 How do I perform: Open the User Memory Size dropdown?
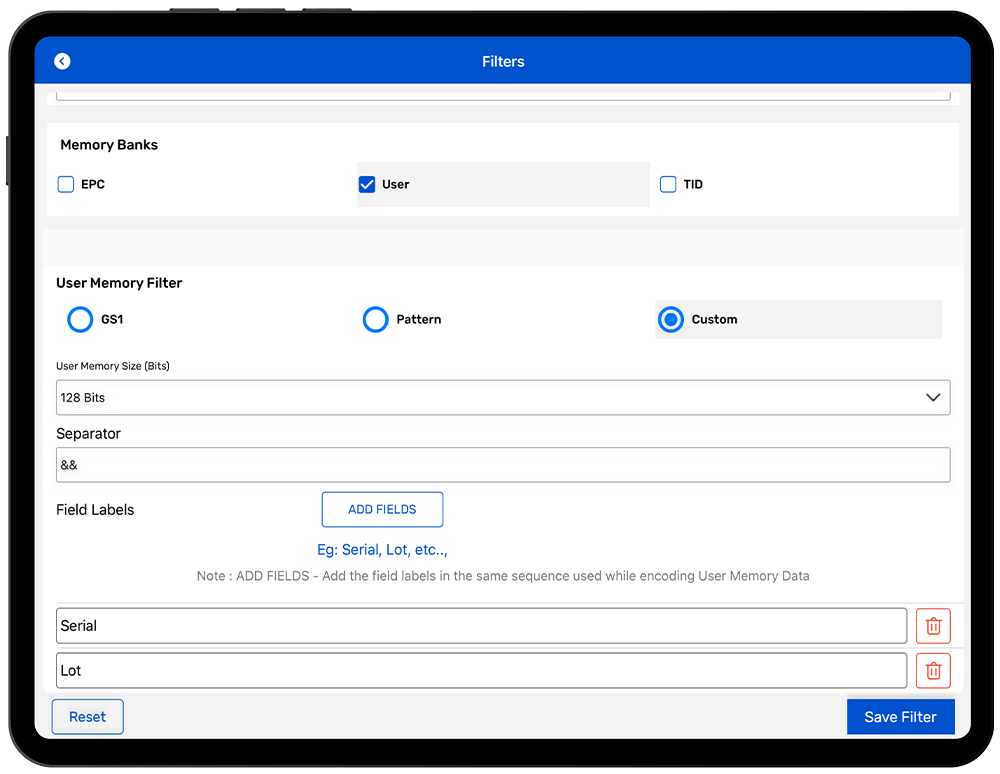(x=500, y=397)
